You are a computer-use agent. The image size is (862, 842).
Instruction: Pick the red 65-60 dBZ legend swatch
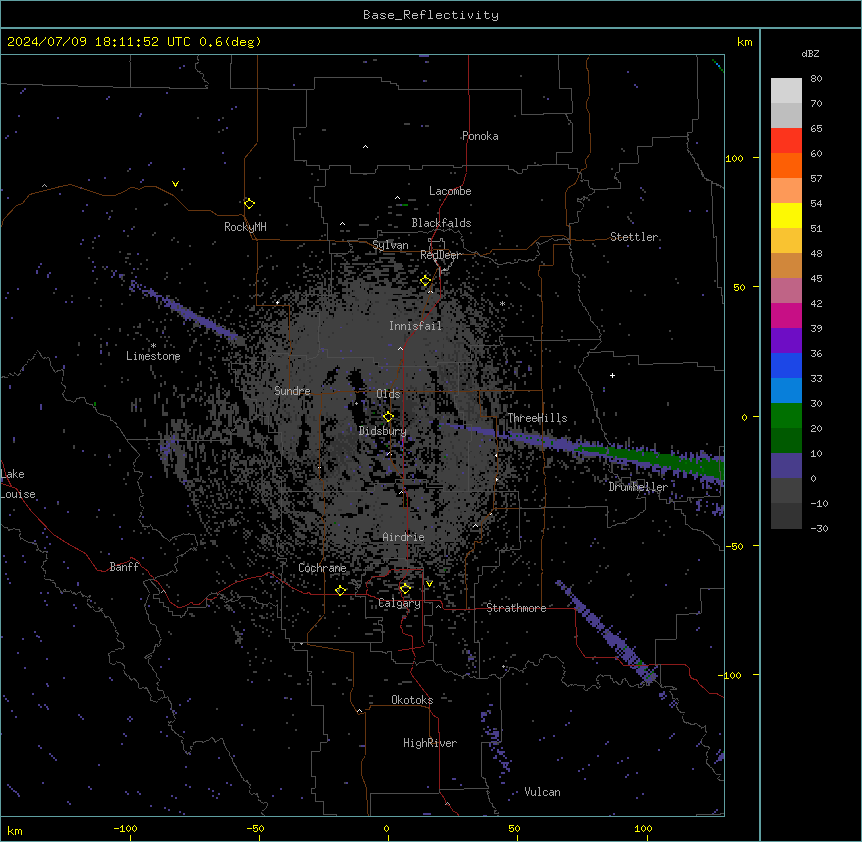[786, 141]
